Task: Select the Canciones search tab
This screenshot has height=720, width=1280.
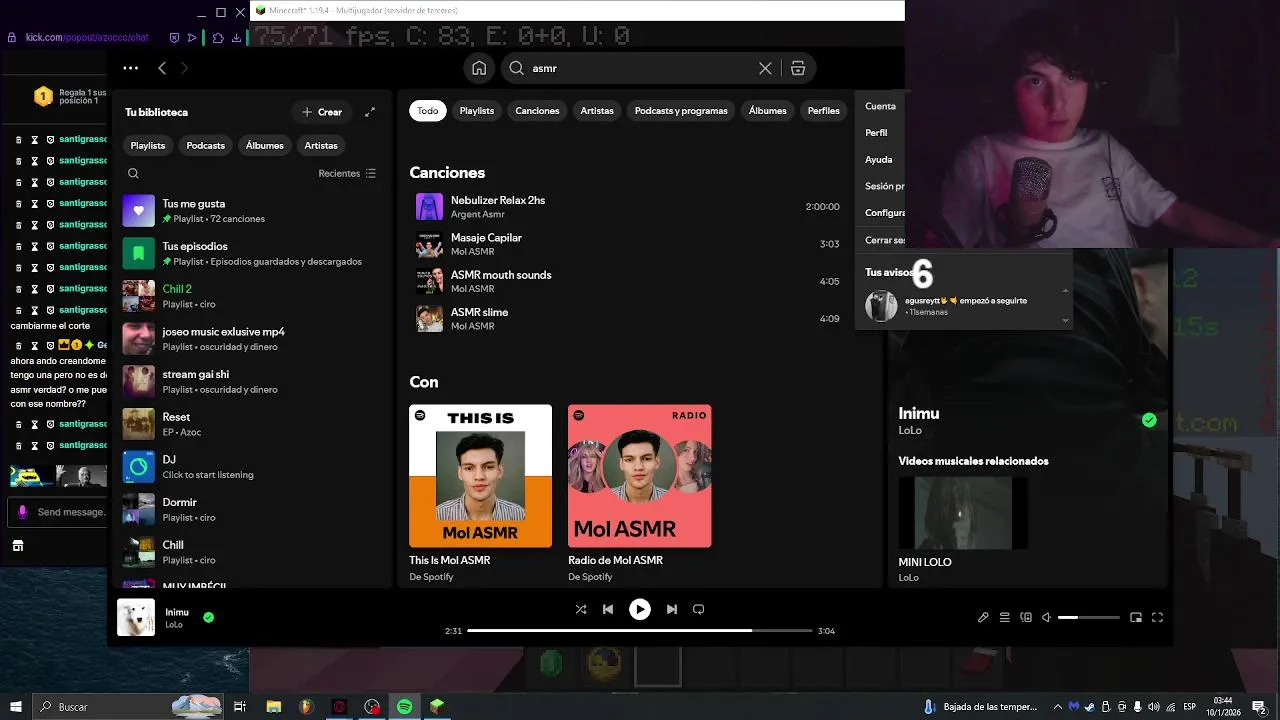Action: (537, 111)
